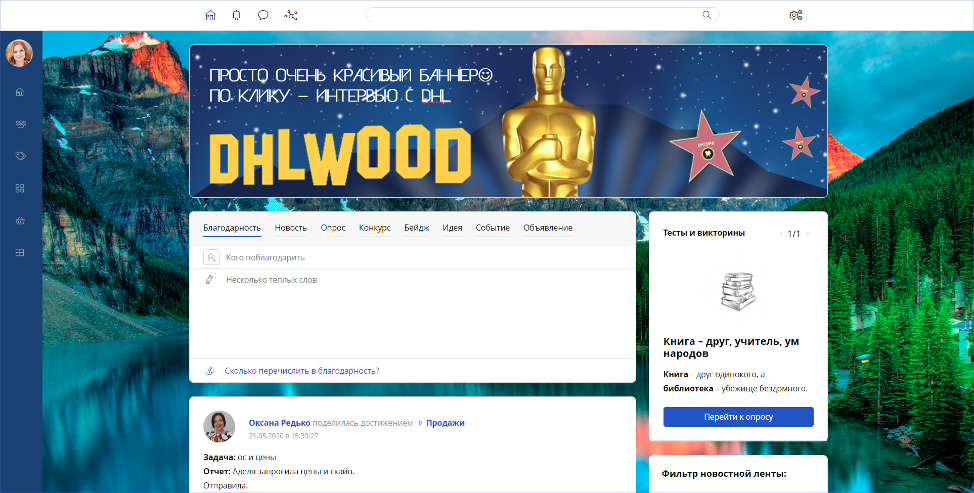Click the magnifier icon in search bar
This screenshot has width=974, height=493.
pos(707,15)
